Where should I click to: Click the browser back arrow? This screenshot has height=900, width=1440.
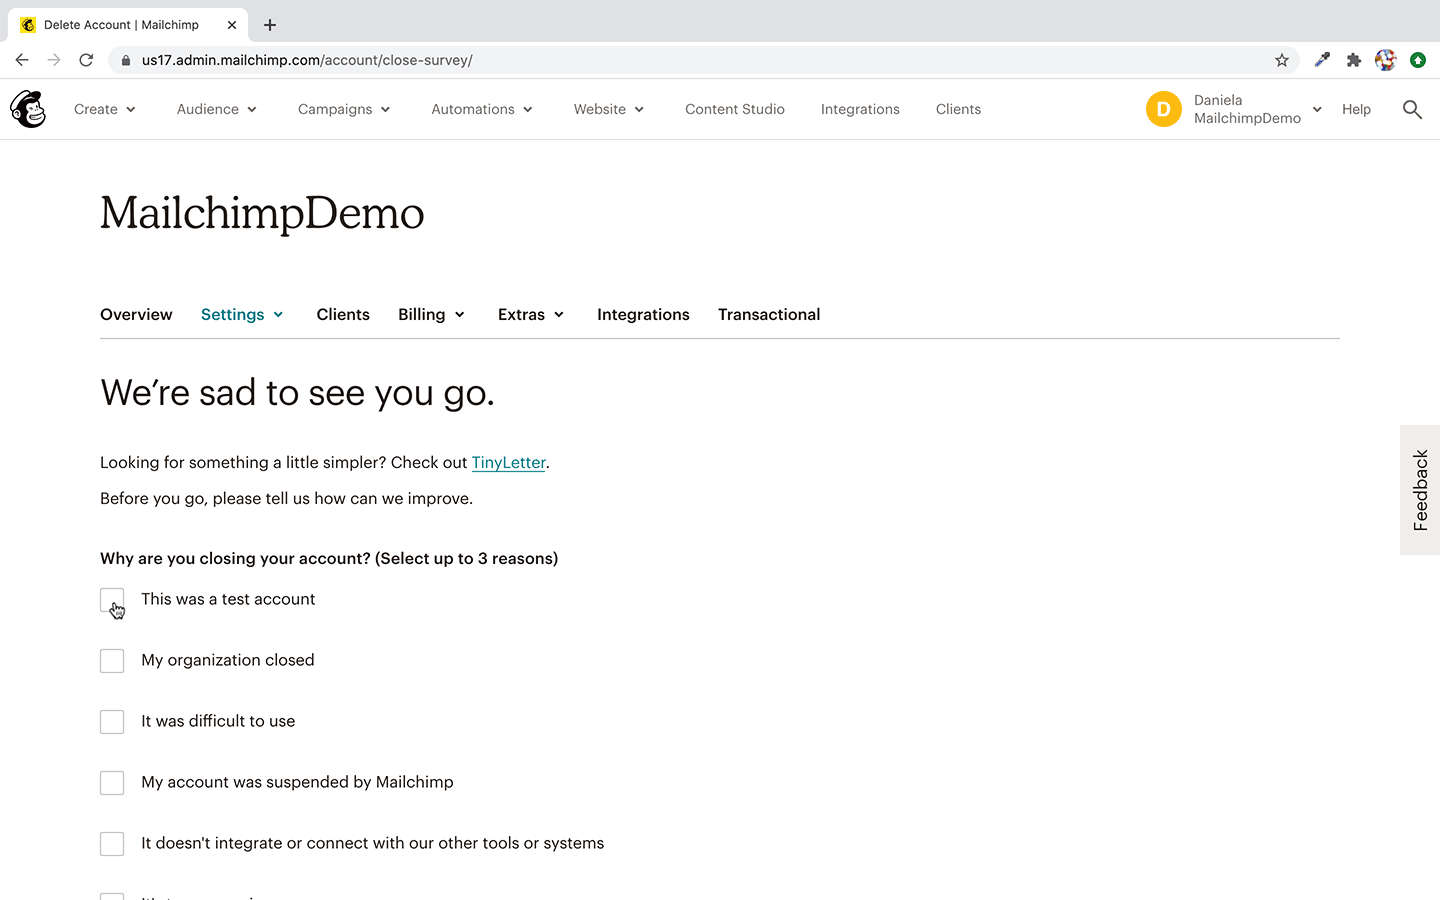pos(22,60)
